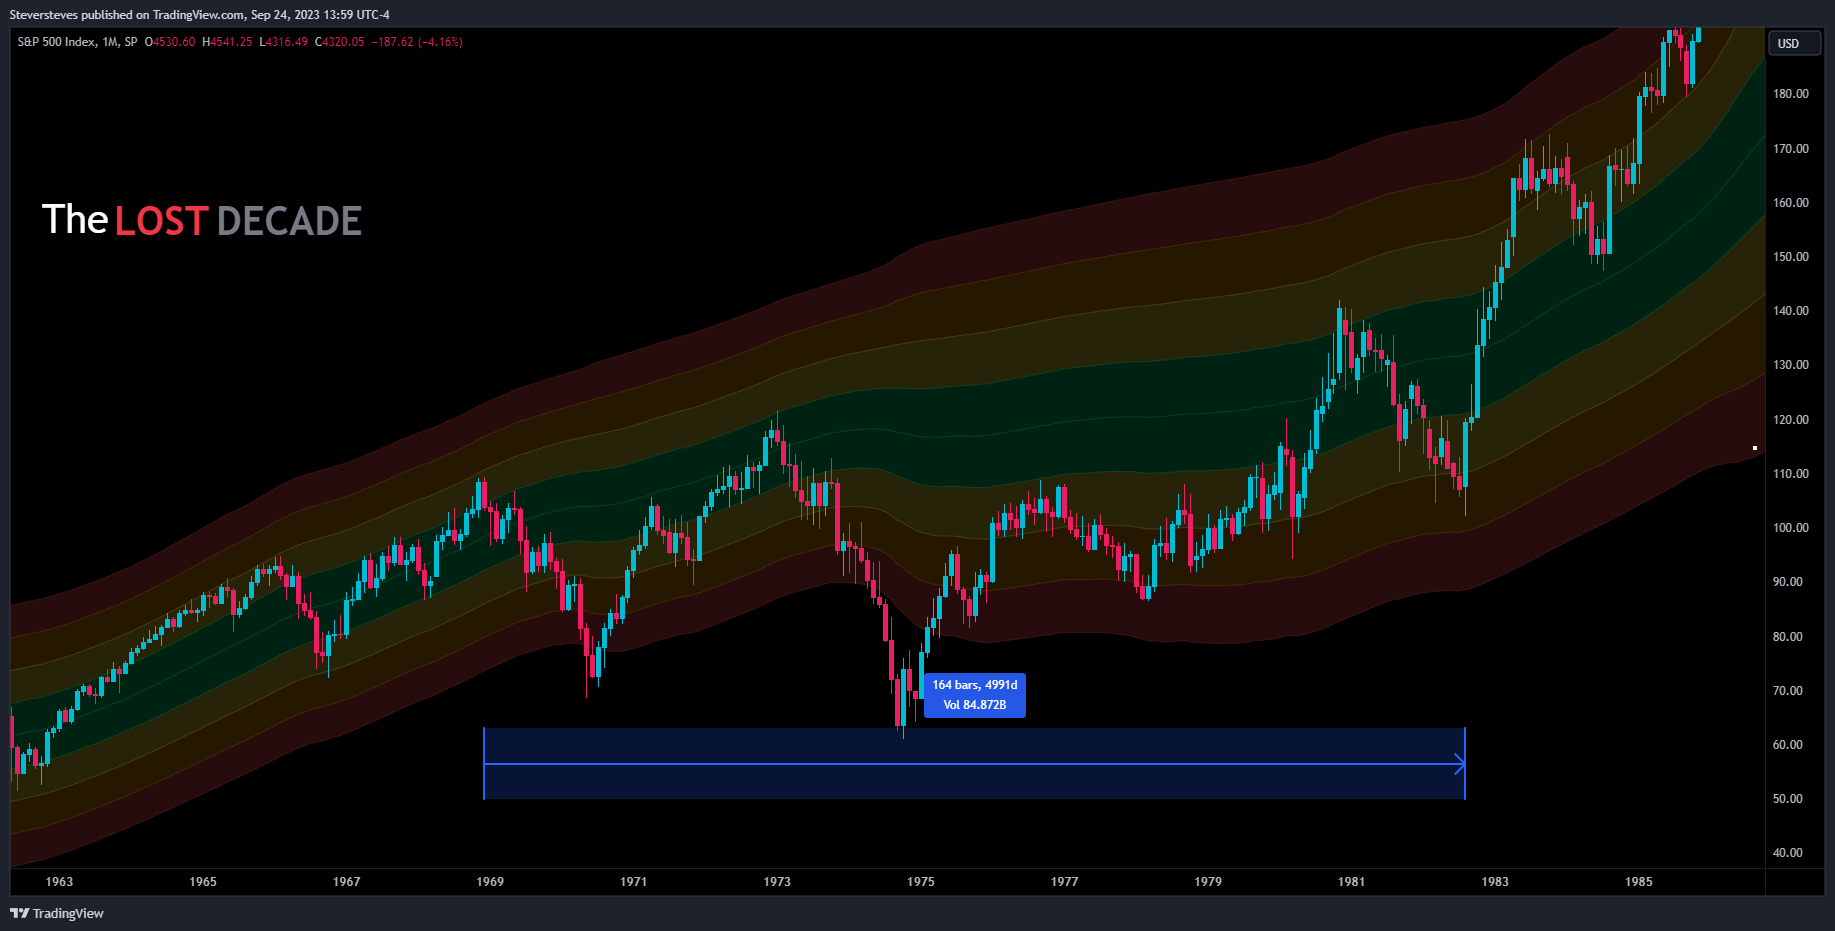Click the 70.00 price scale label
The image size is (1835, 931).
[x=1788, y=691]
